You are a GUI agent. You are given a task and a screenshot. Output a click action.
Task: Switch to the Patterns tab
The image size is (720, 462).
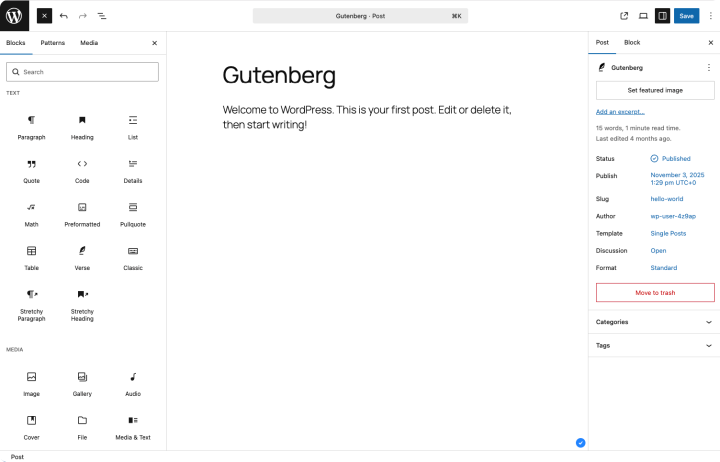tap(53, 43)
